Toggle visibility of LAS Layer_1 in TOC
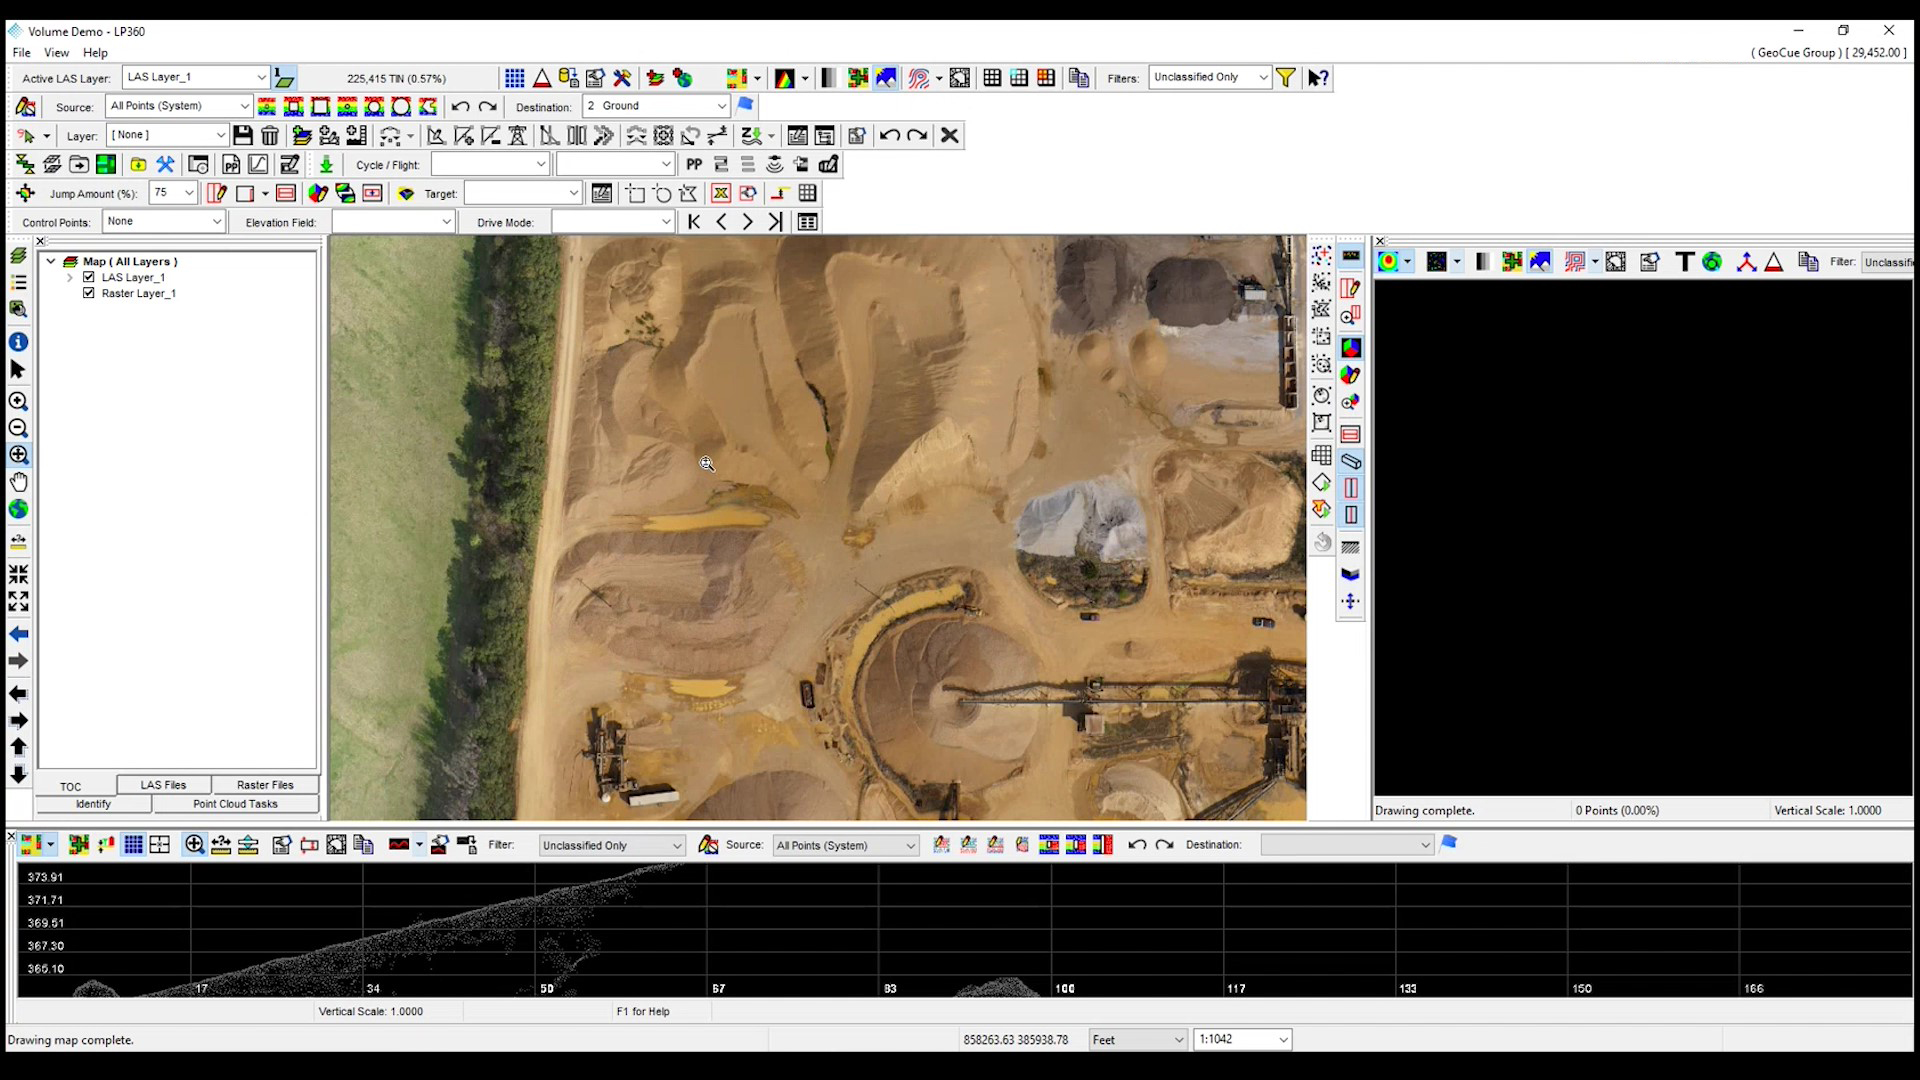This screenshot has height=1080, width=1920. pyautogui.click(x=88, y=277)
